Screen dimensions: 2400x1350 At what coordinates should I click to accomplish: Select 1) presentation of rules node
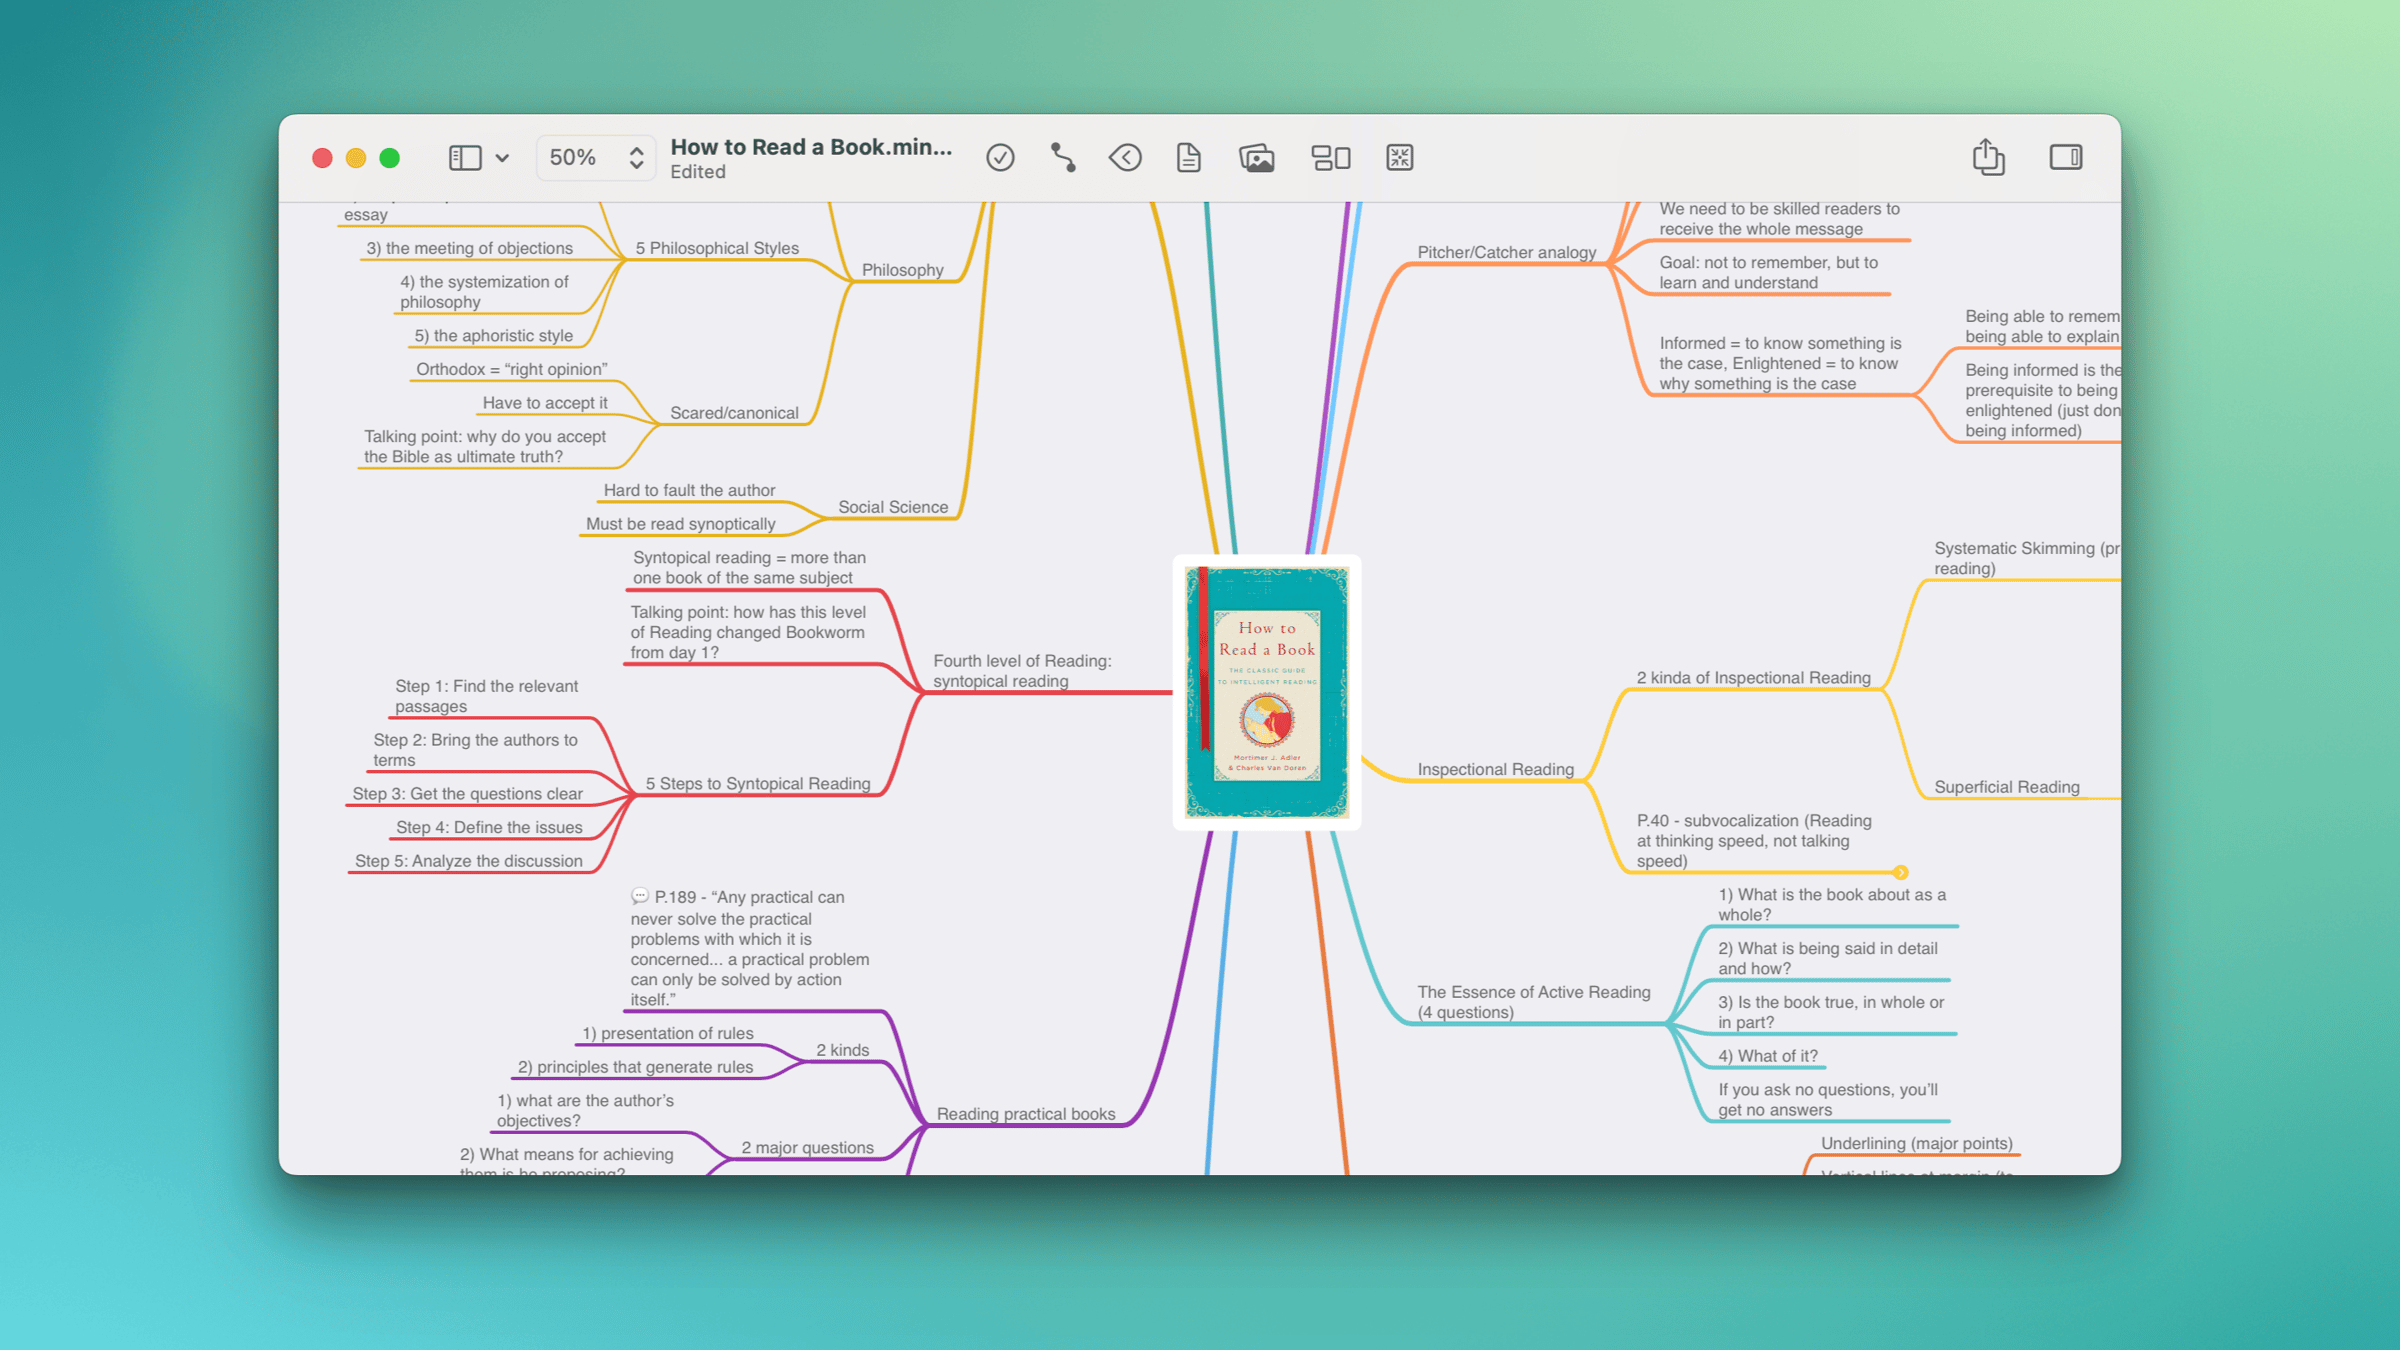click(668, 1033)
